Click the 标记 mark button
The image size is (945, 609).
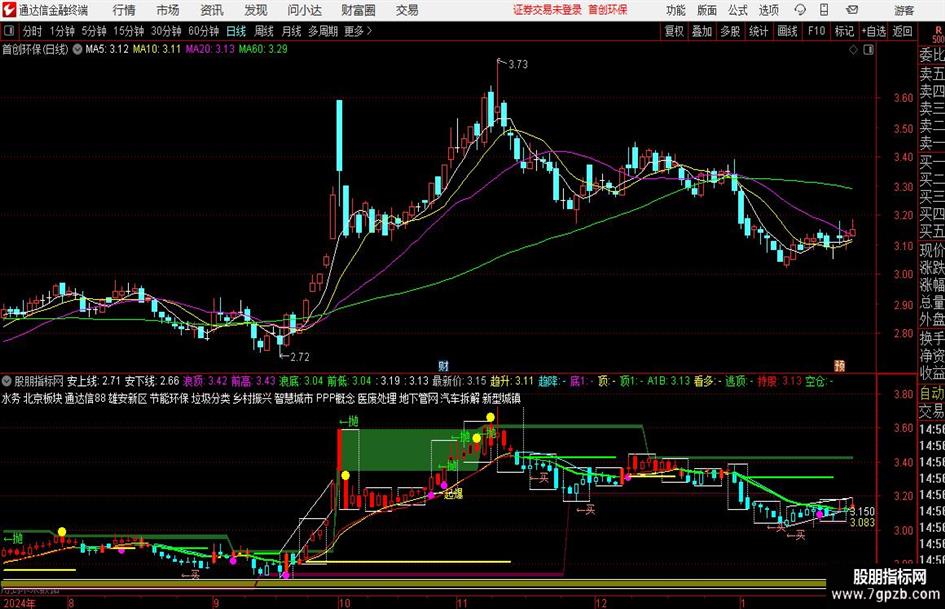[844, 31]
